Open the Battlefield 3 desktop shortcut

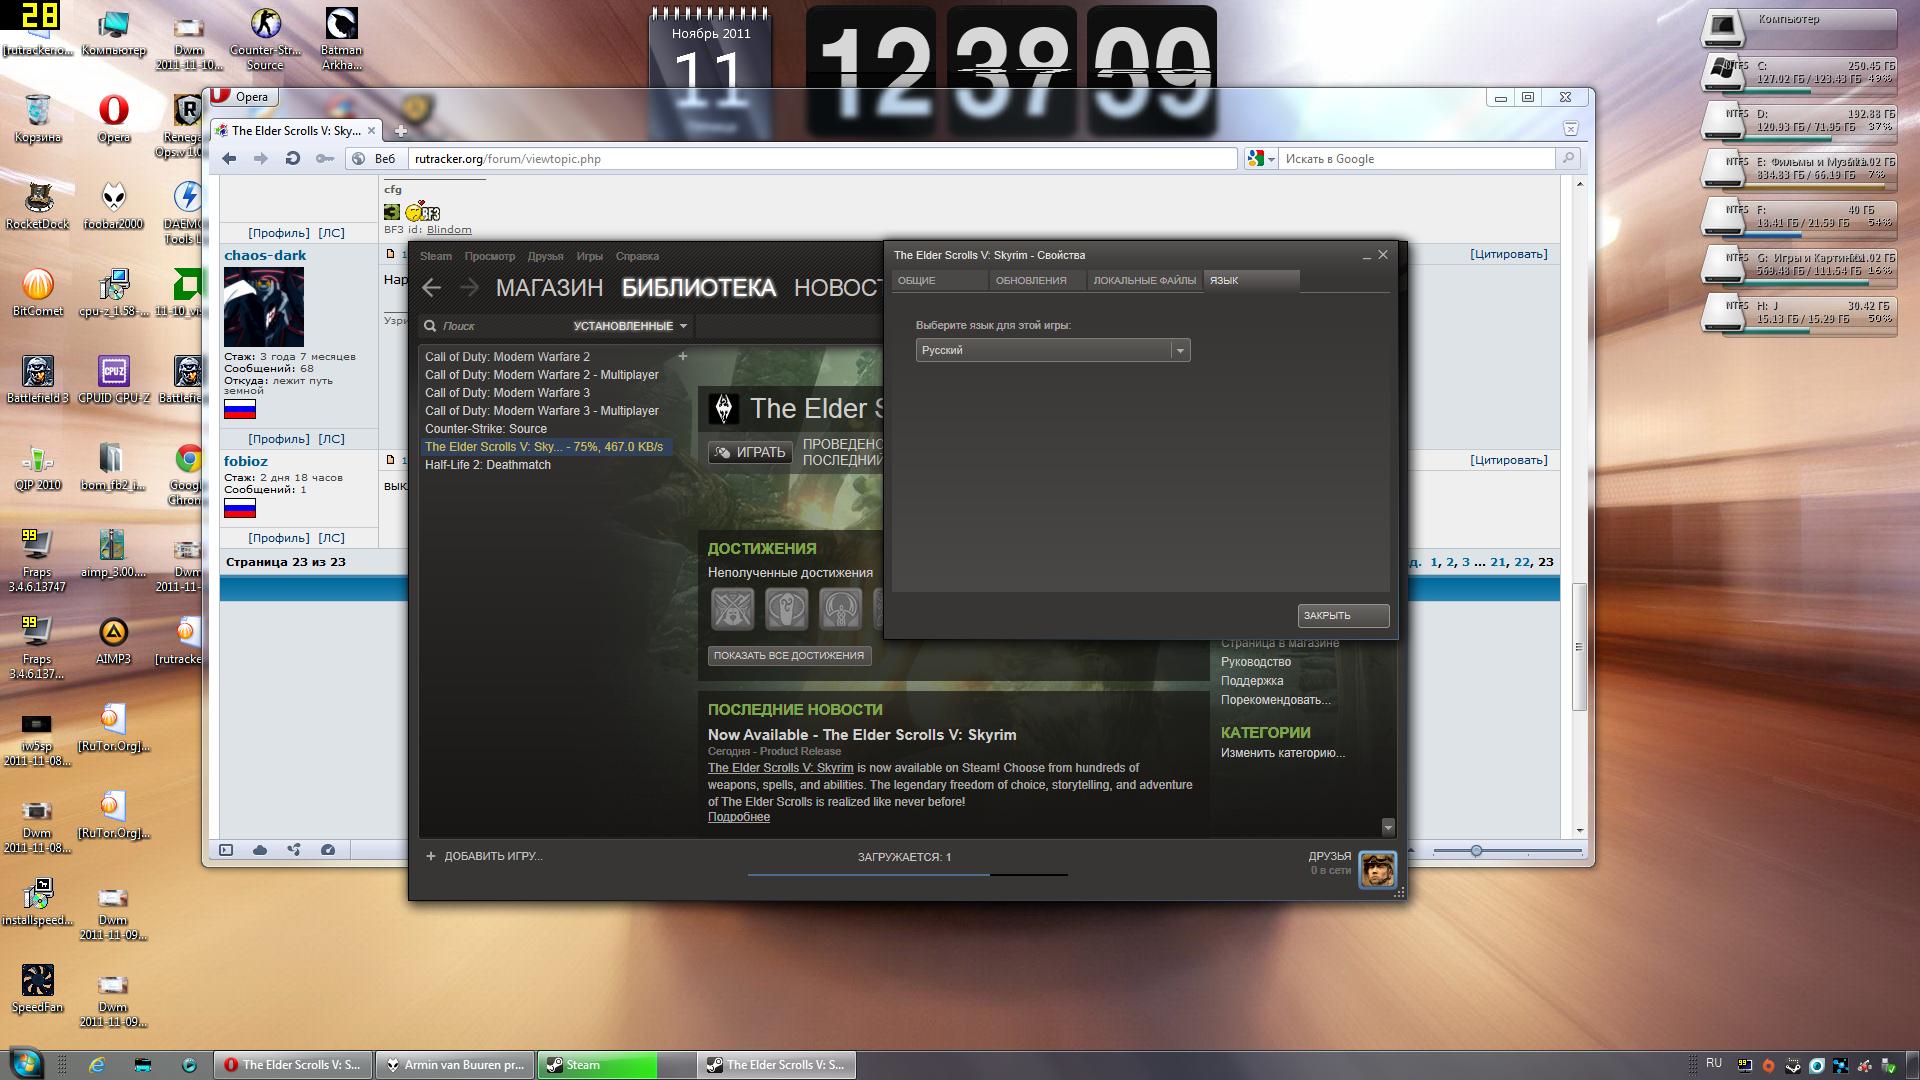(x=38, y=379)
